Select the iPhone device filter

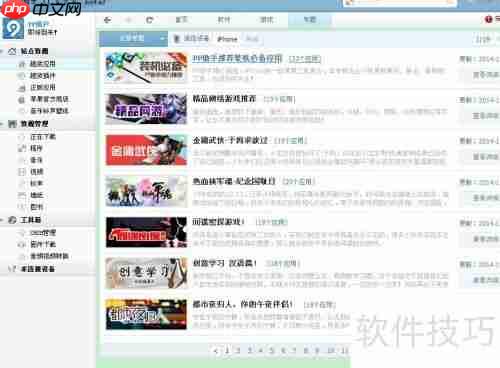227,39
